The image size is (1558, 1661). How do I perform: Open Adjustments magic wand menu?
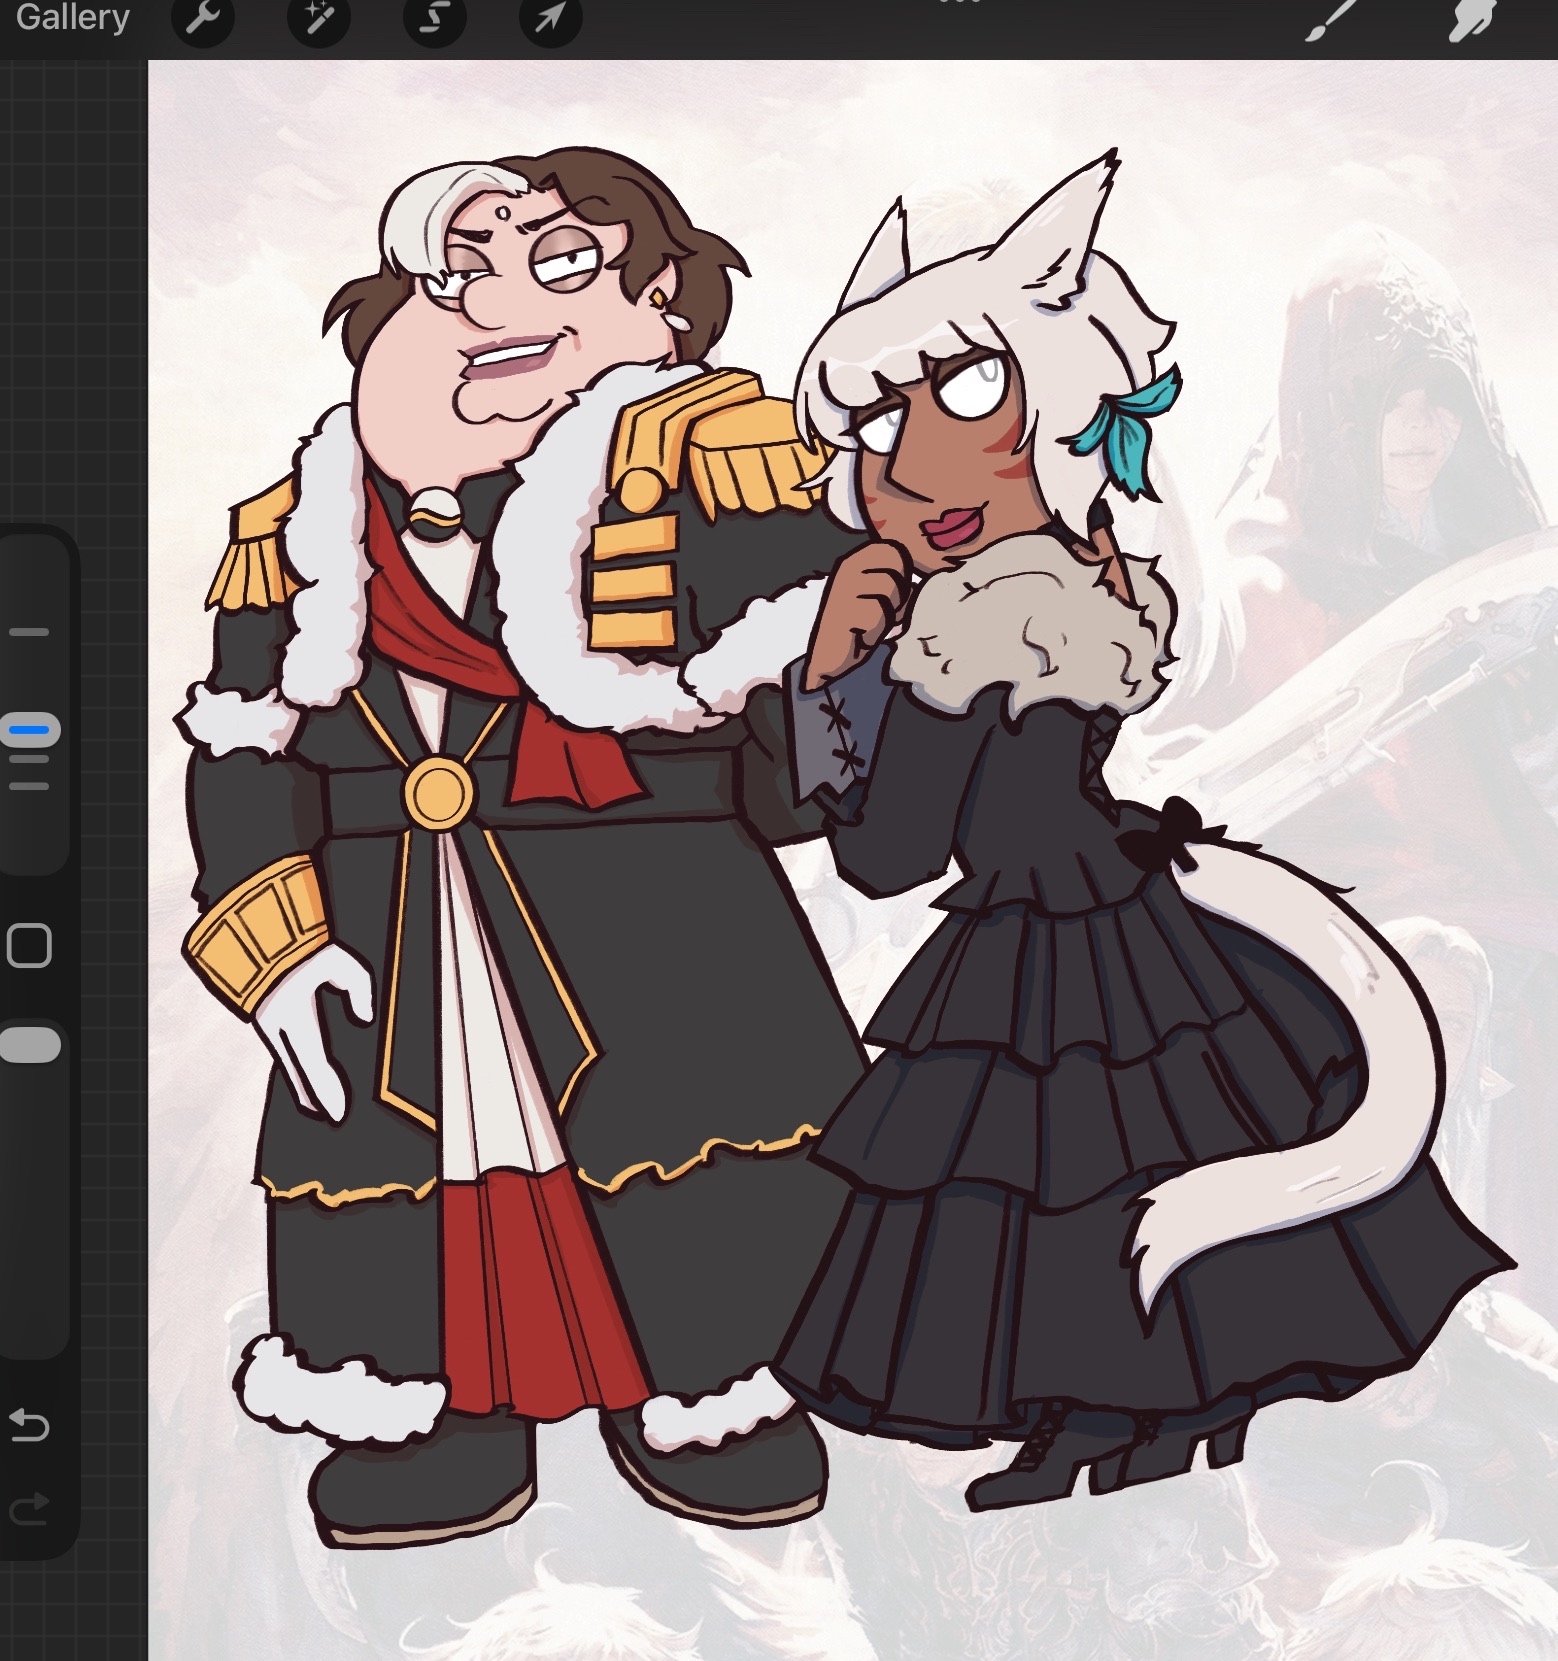coord(318,18)
